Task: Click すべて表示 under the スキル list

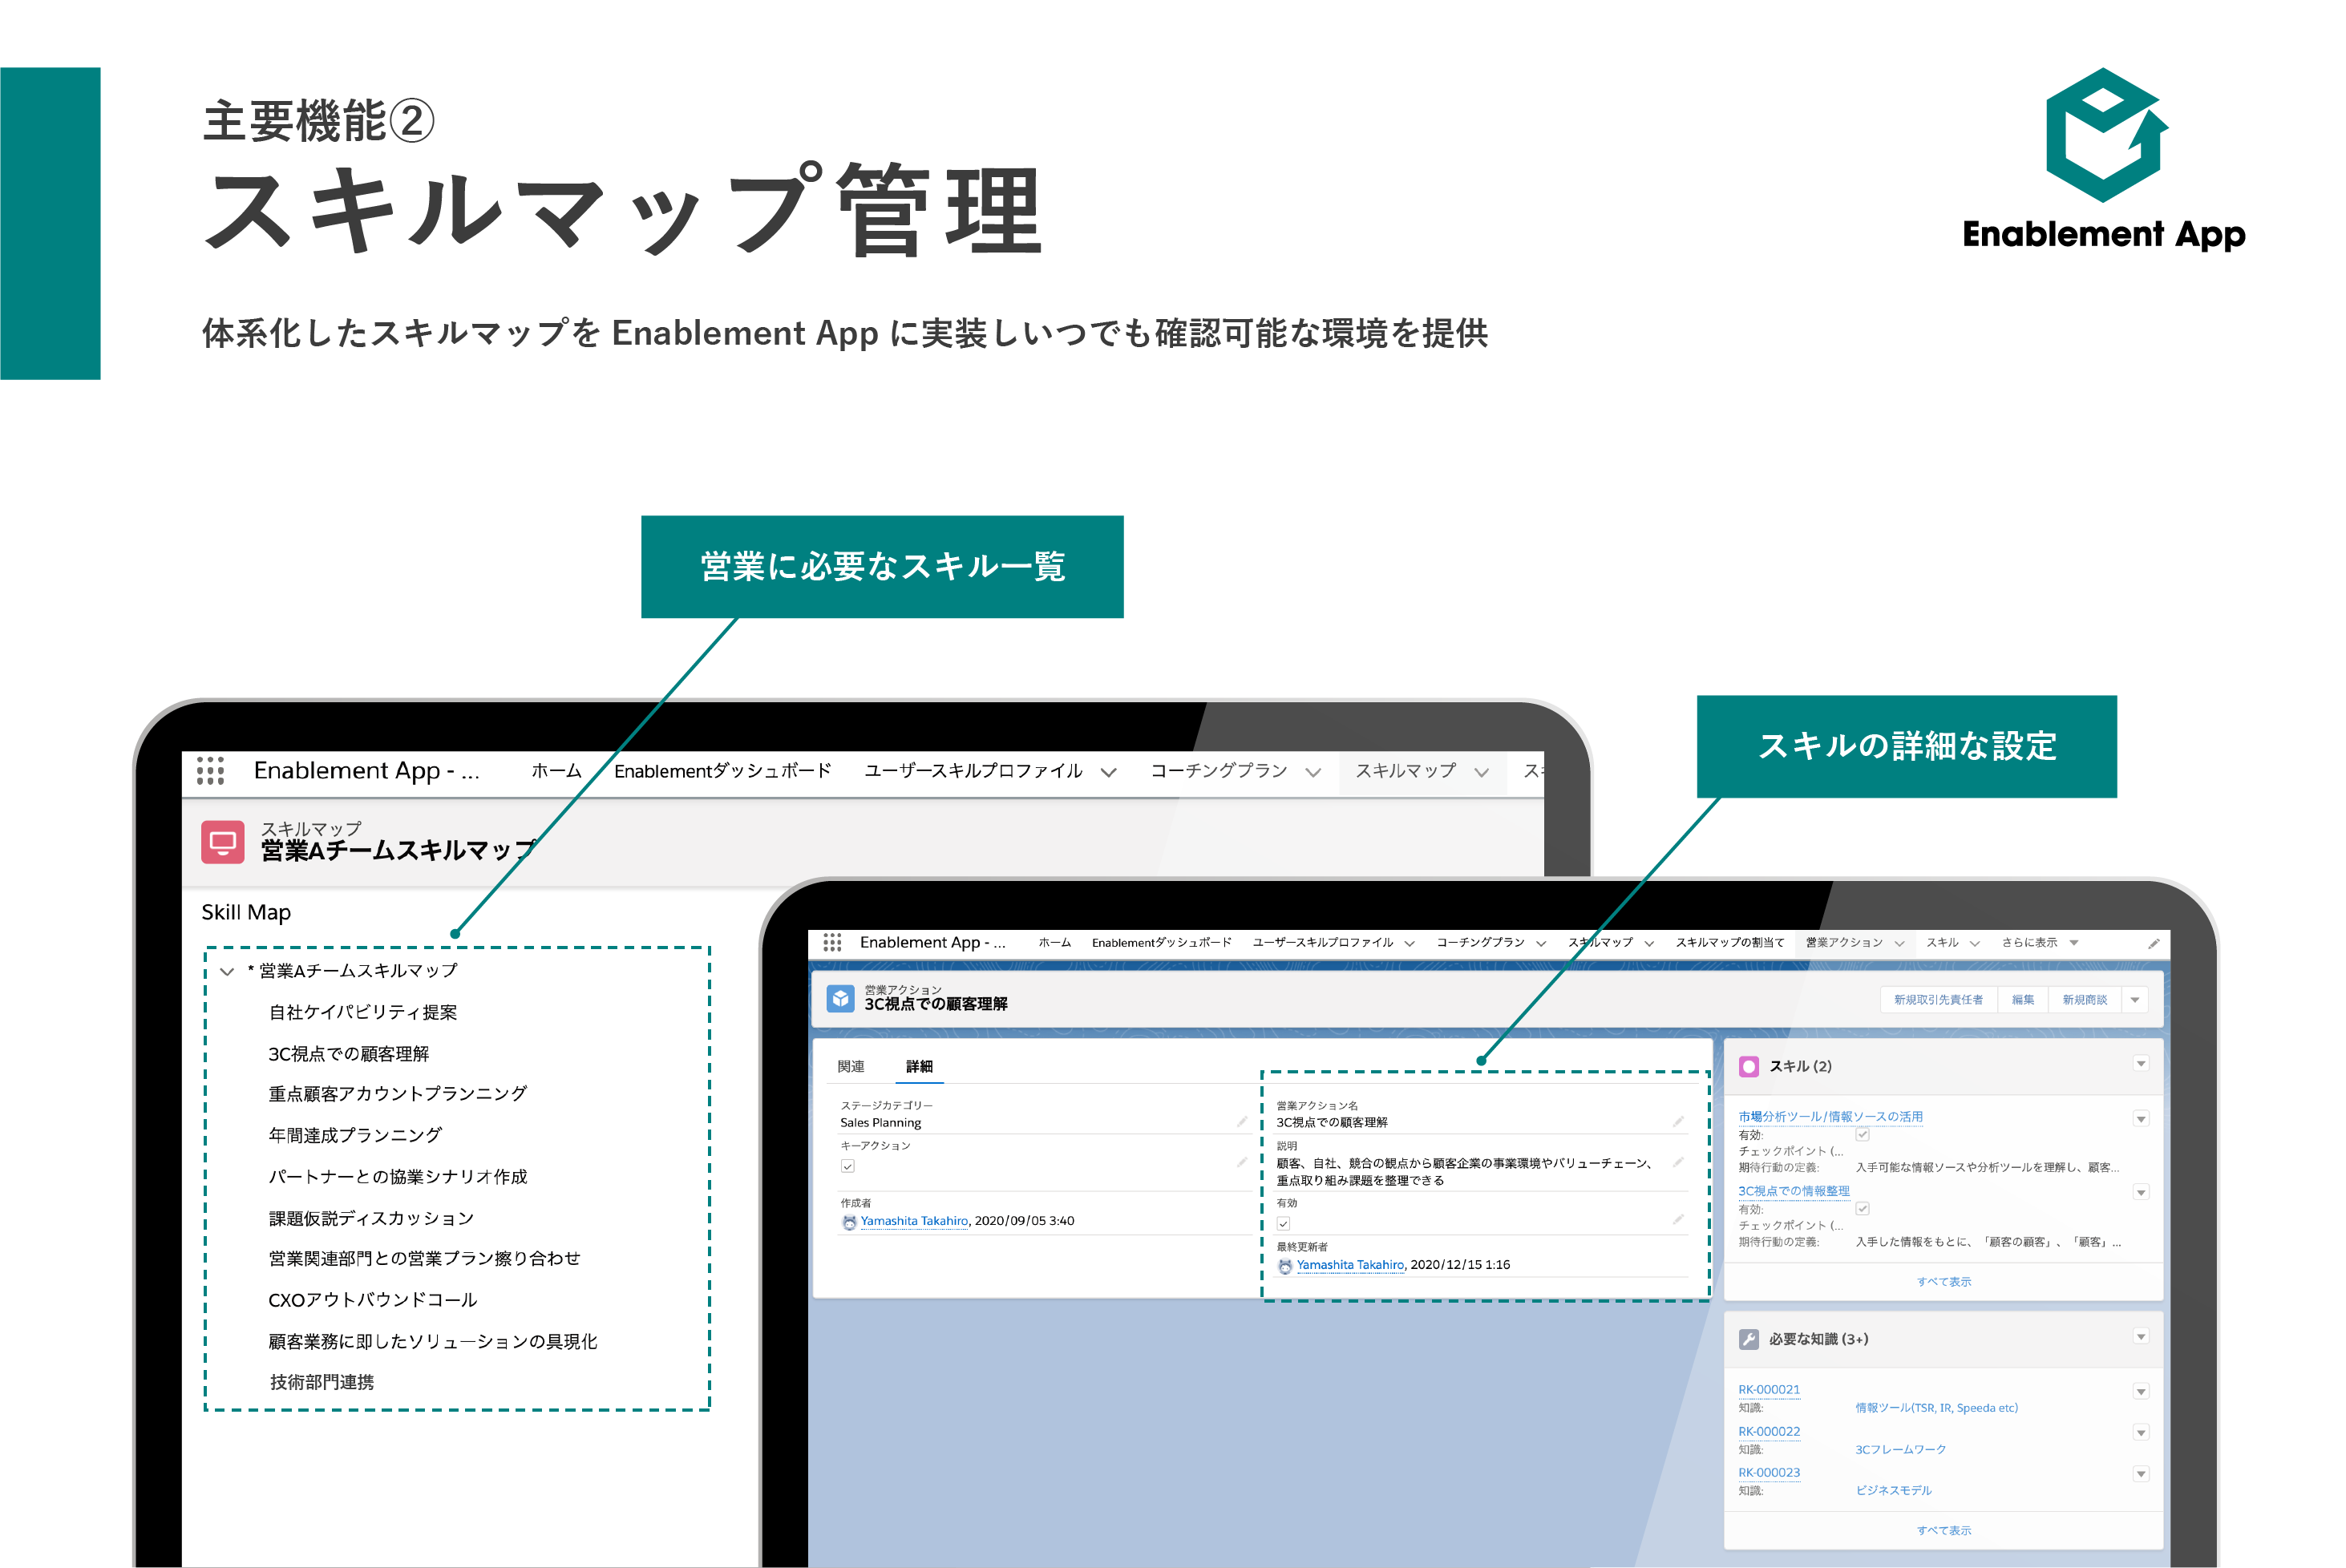Action: pyautogui.click(x=1943, y=1282)
